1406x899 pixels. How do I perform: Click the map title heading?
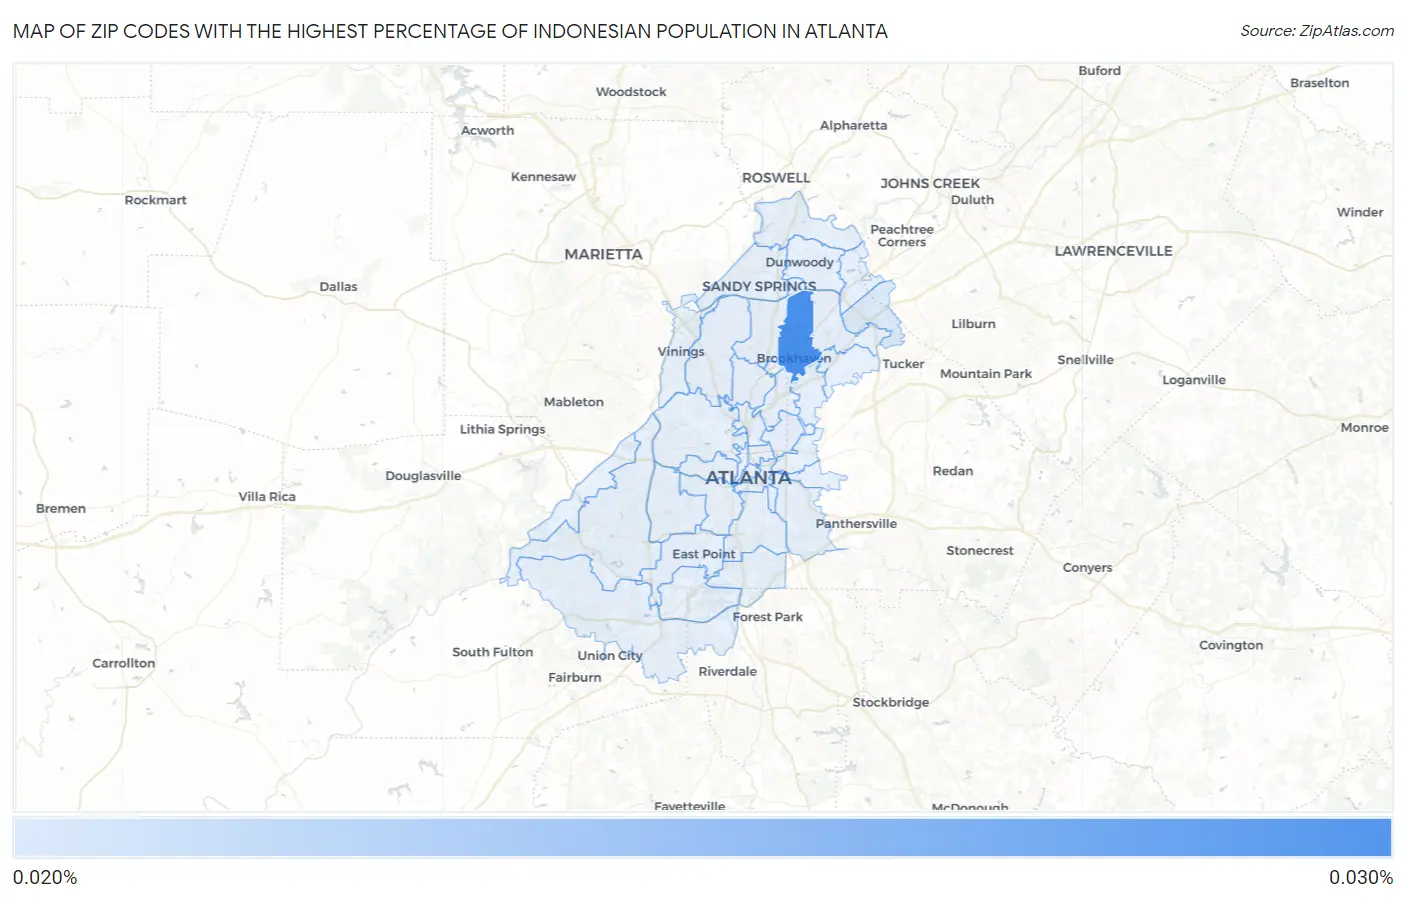(450, 31)
